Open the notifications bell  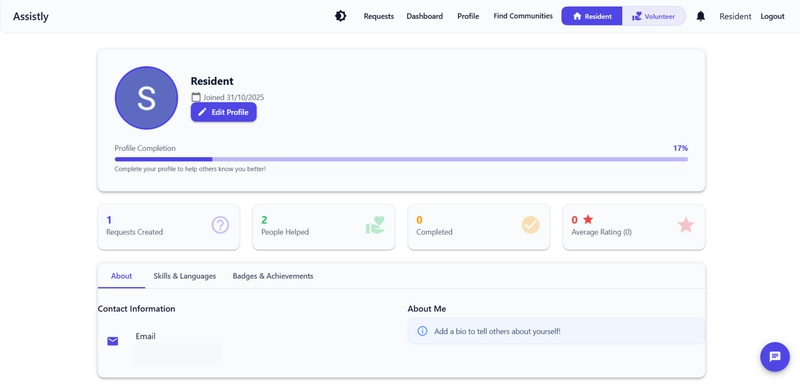(701, 16)
